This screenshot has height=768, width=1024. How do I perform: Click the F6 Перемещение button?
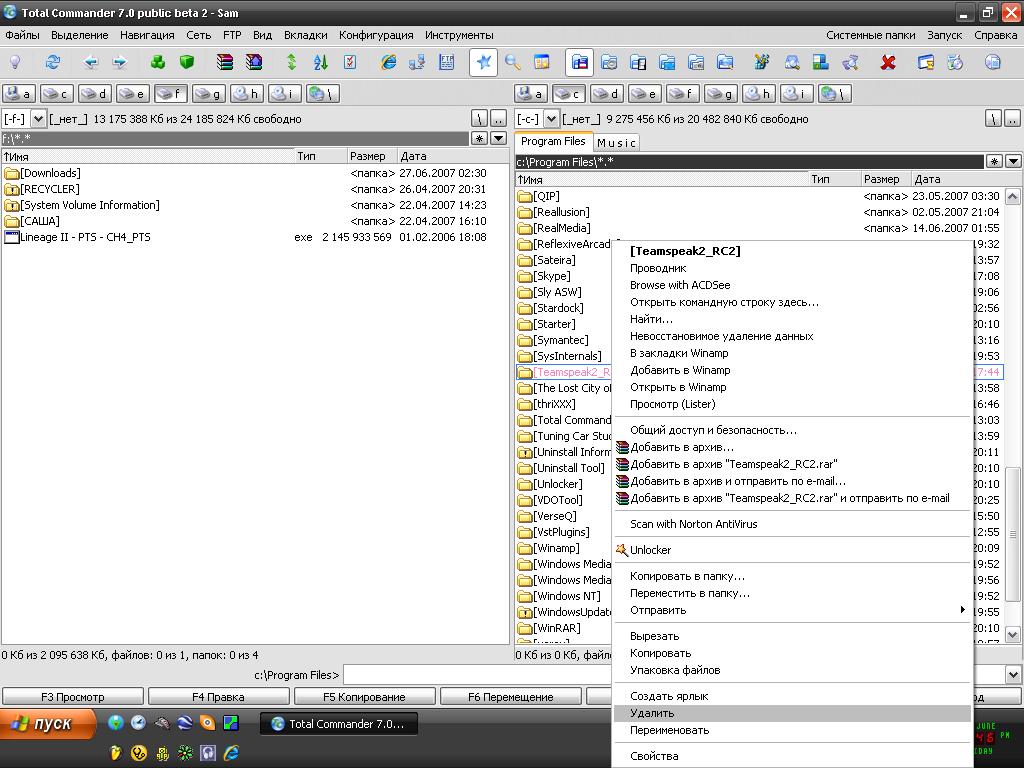pos(511,697)
